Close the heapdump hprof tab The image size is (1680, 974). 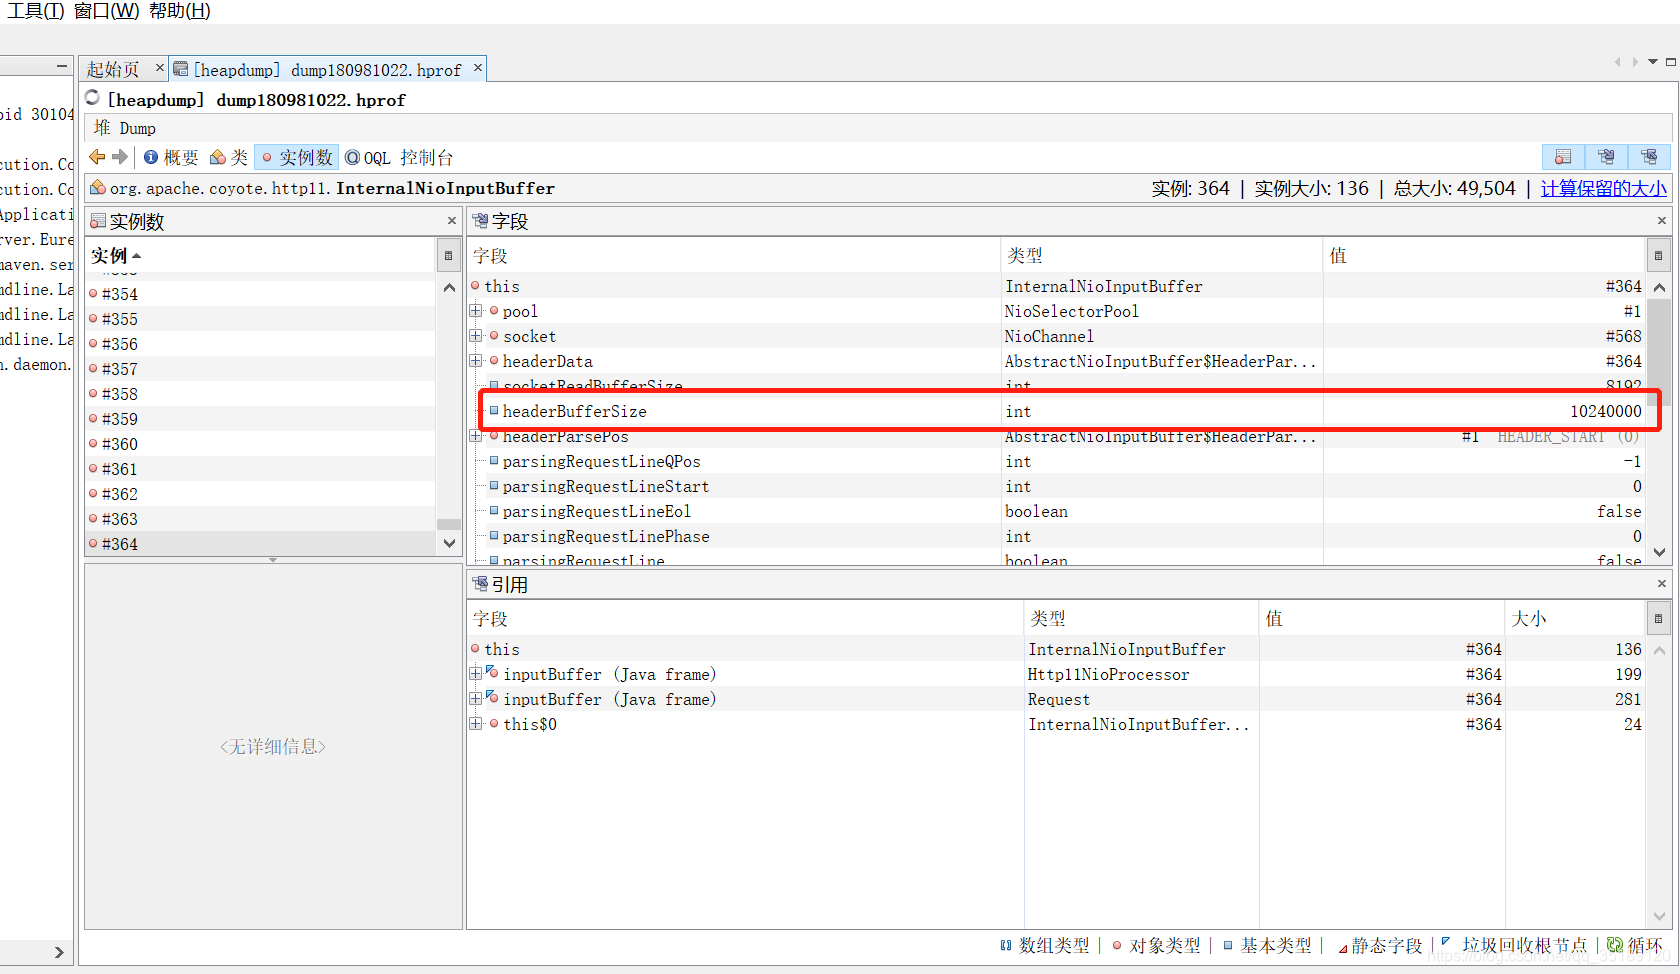tap(478, 68)
